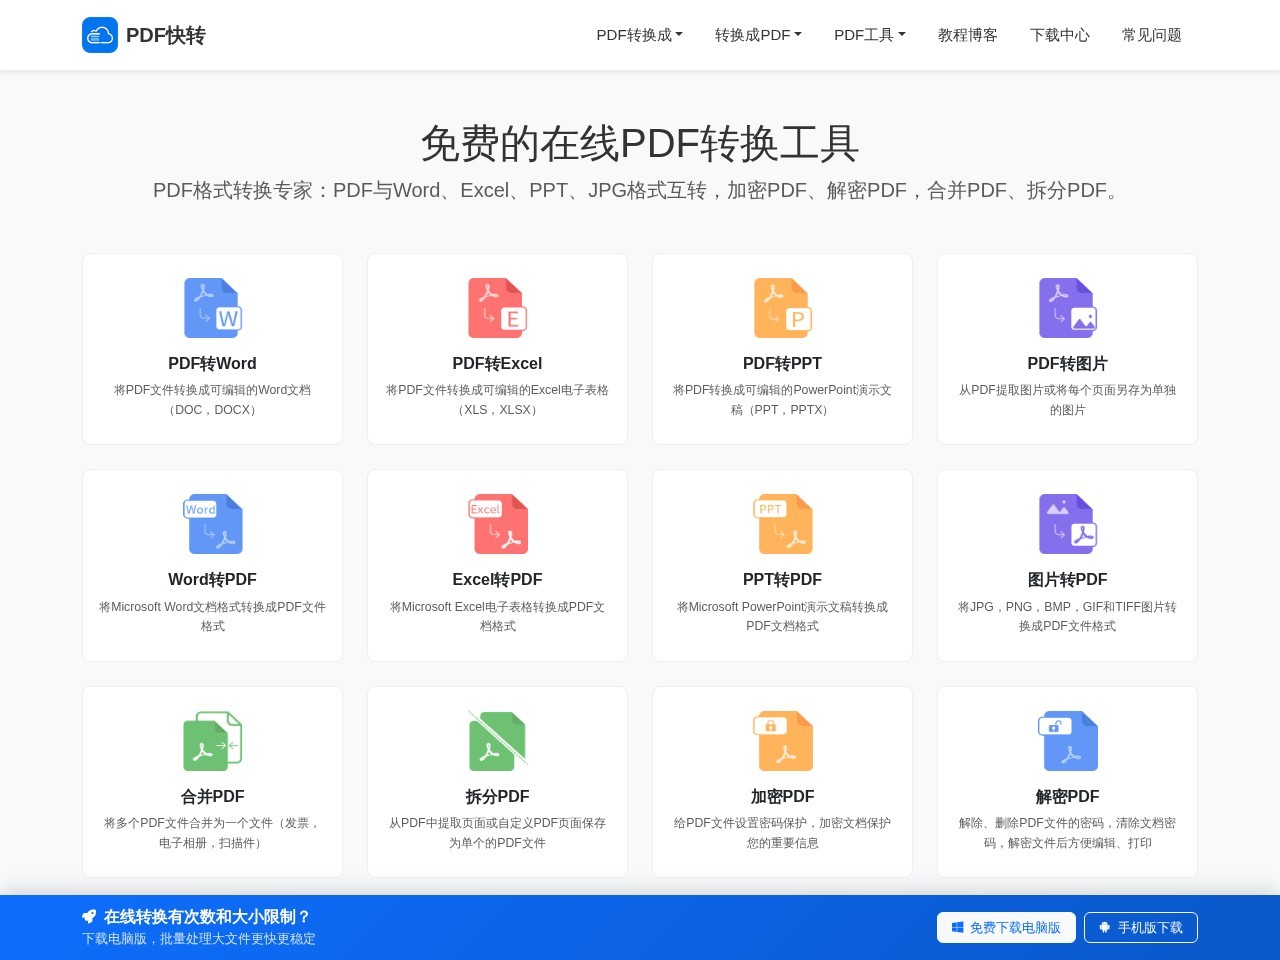Click the PPT转PDF orange icon
The width and height of the screenshot is (1280, 960).
[783, 524]
